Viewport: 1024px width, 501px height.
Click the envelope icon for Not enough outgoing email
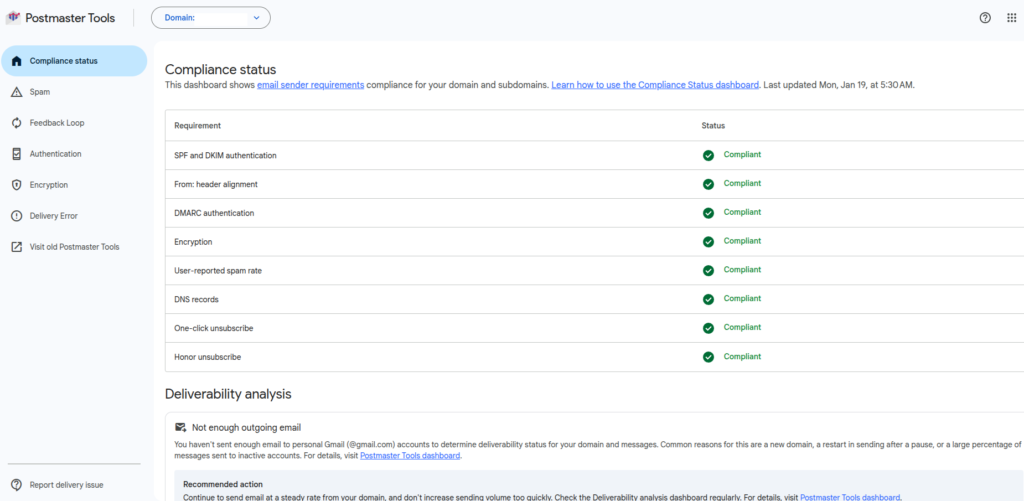181,427
